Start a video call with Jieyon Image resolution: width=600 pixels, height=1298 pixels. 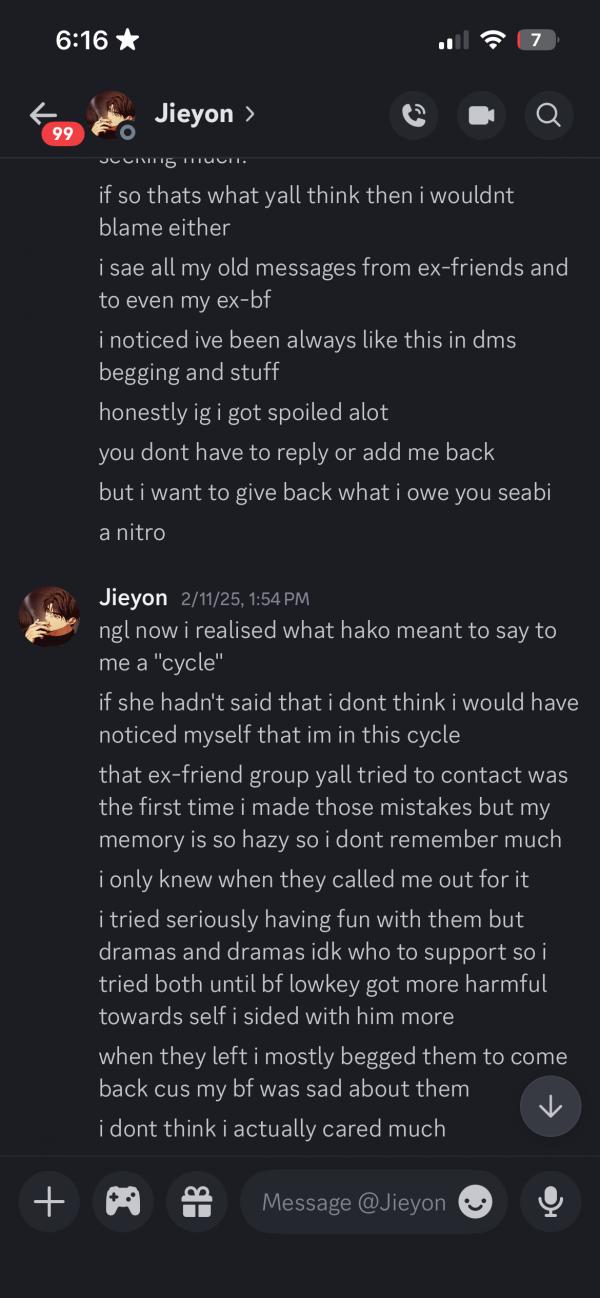point(481,115)
